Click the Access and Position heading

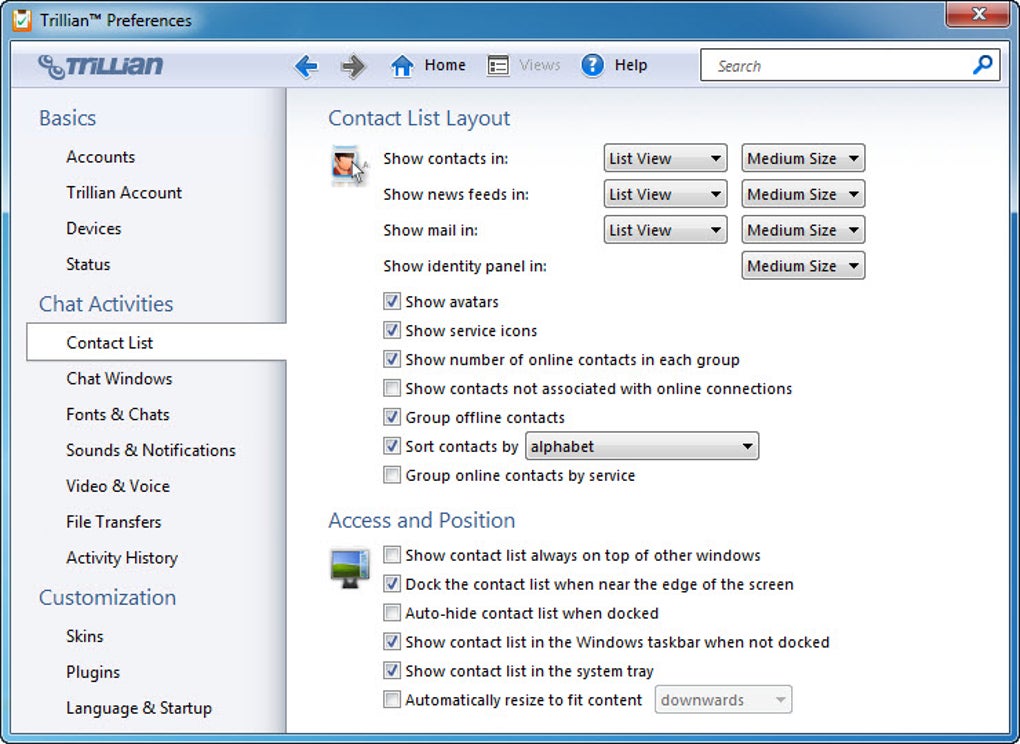[x=422, y=520]
